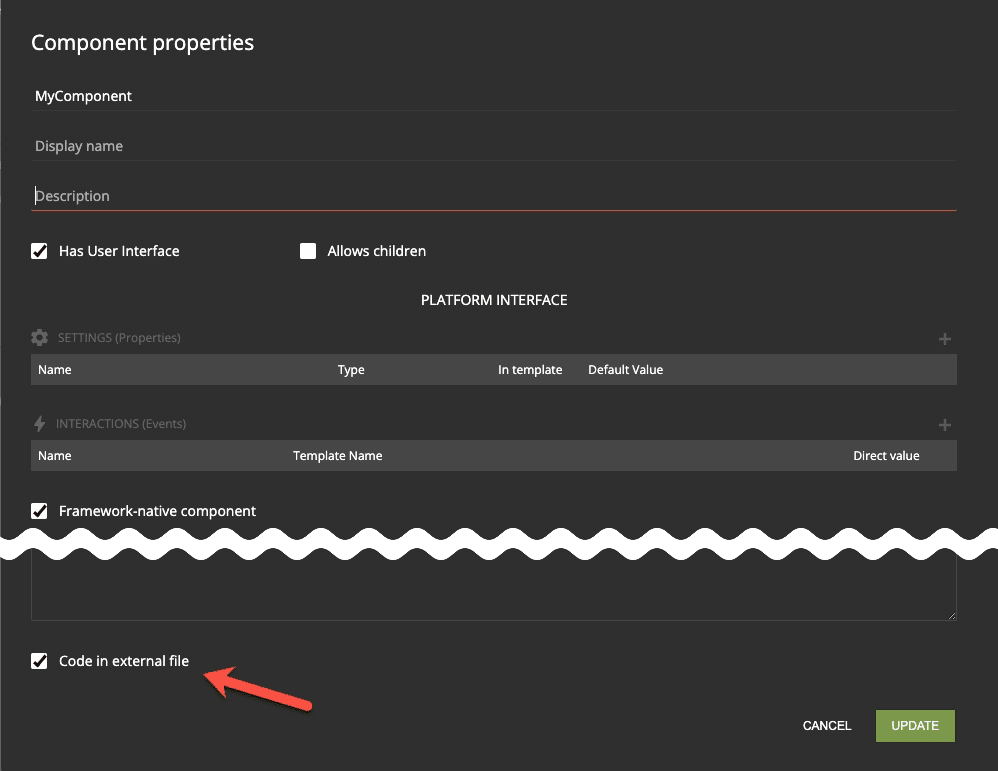Click the code text area
This screenshot has width=998, height=771.
click(494, 589)
